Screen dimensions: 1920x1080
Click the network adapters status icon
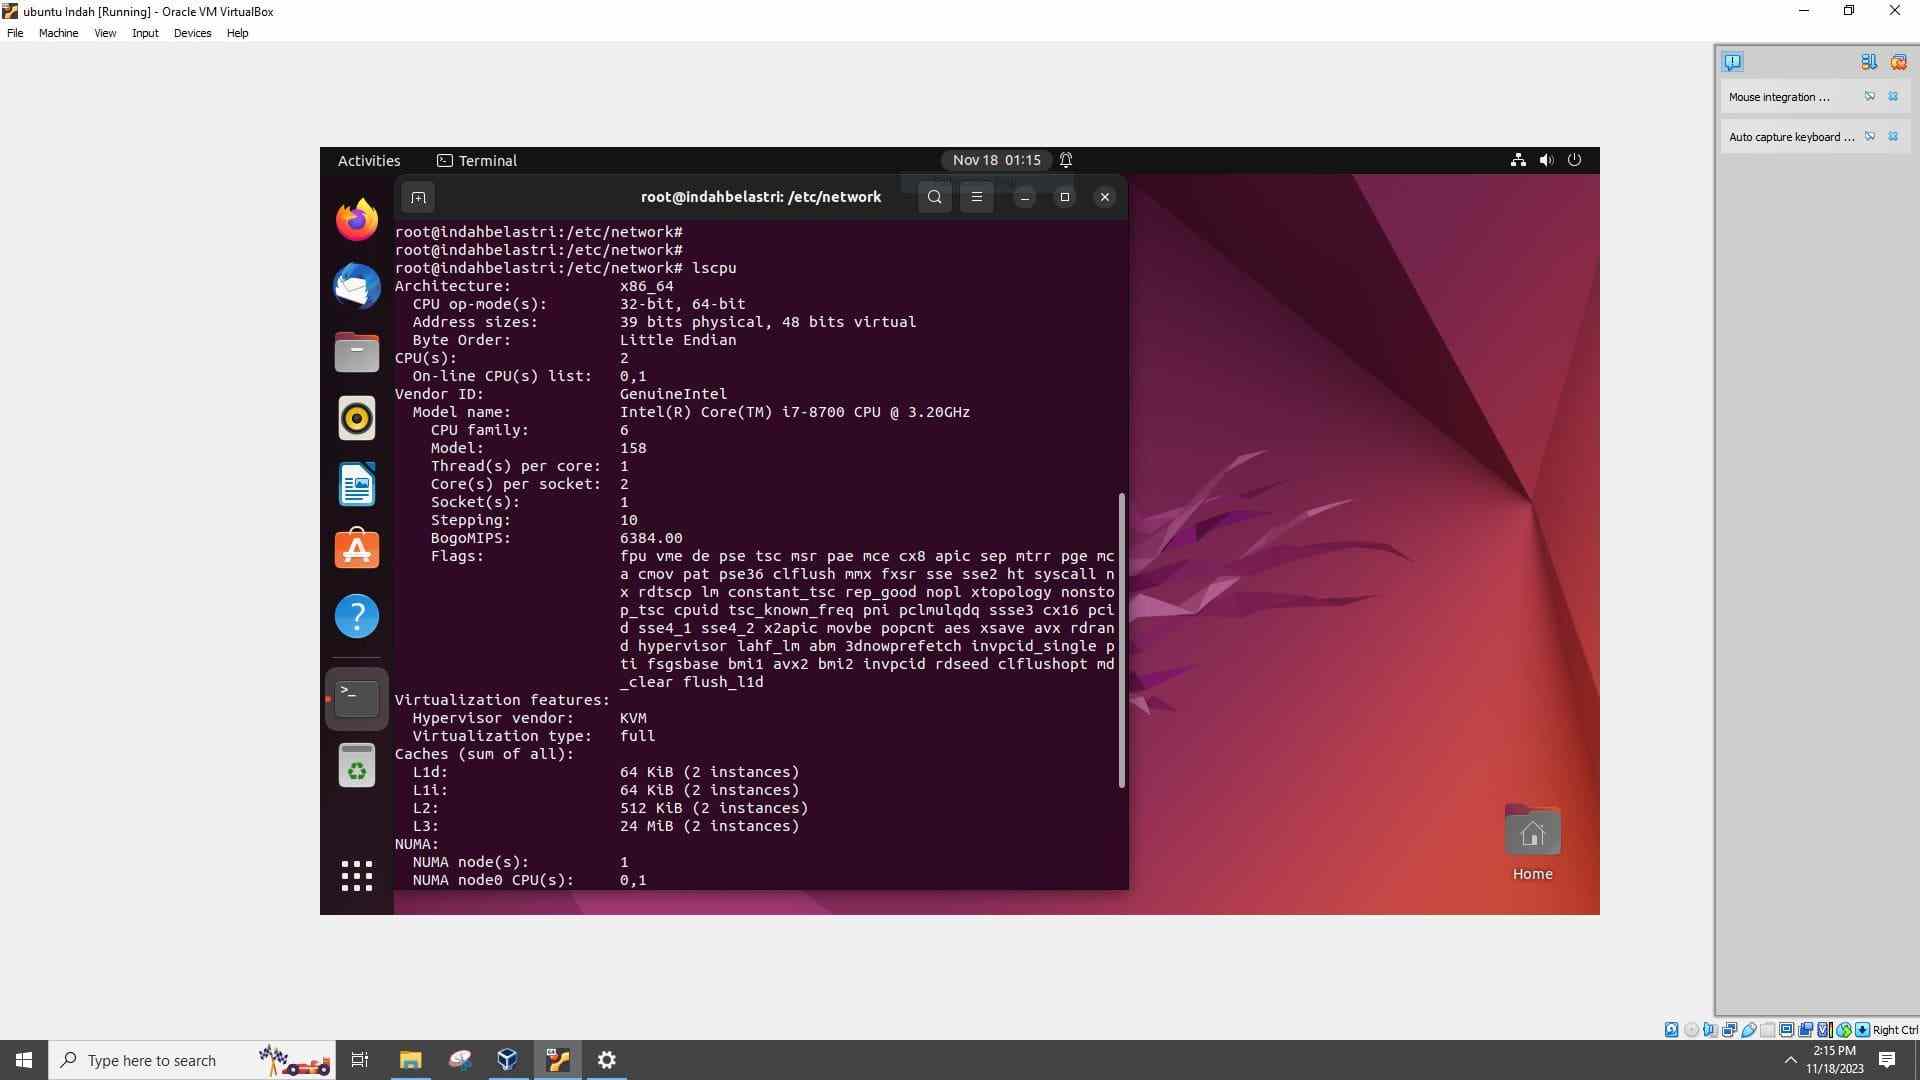(1729, 1030)
